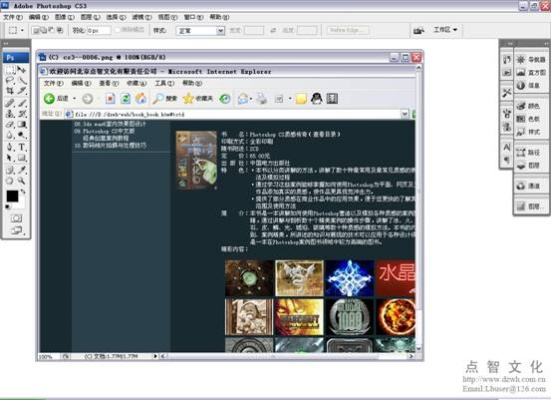Open the 选择 Select menu

pos(116,17)
